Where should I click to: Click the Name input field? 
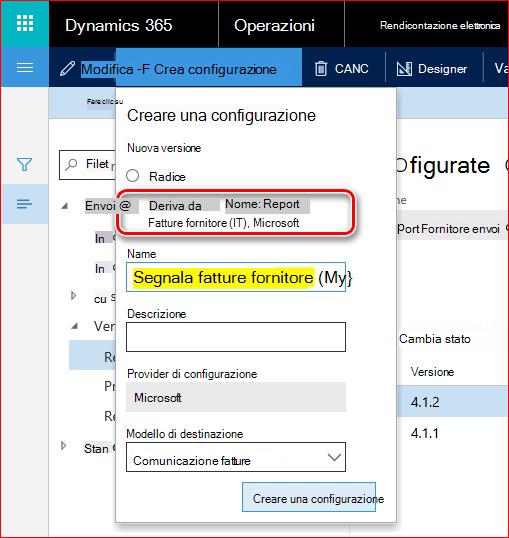point(236,277)
